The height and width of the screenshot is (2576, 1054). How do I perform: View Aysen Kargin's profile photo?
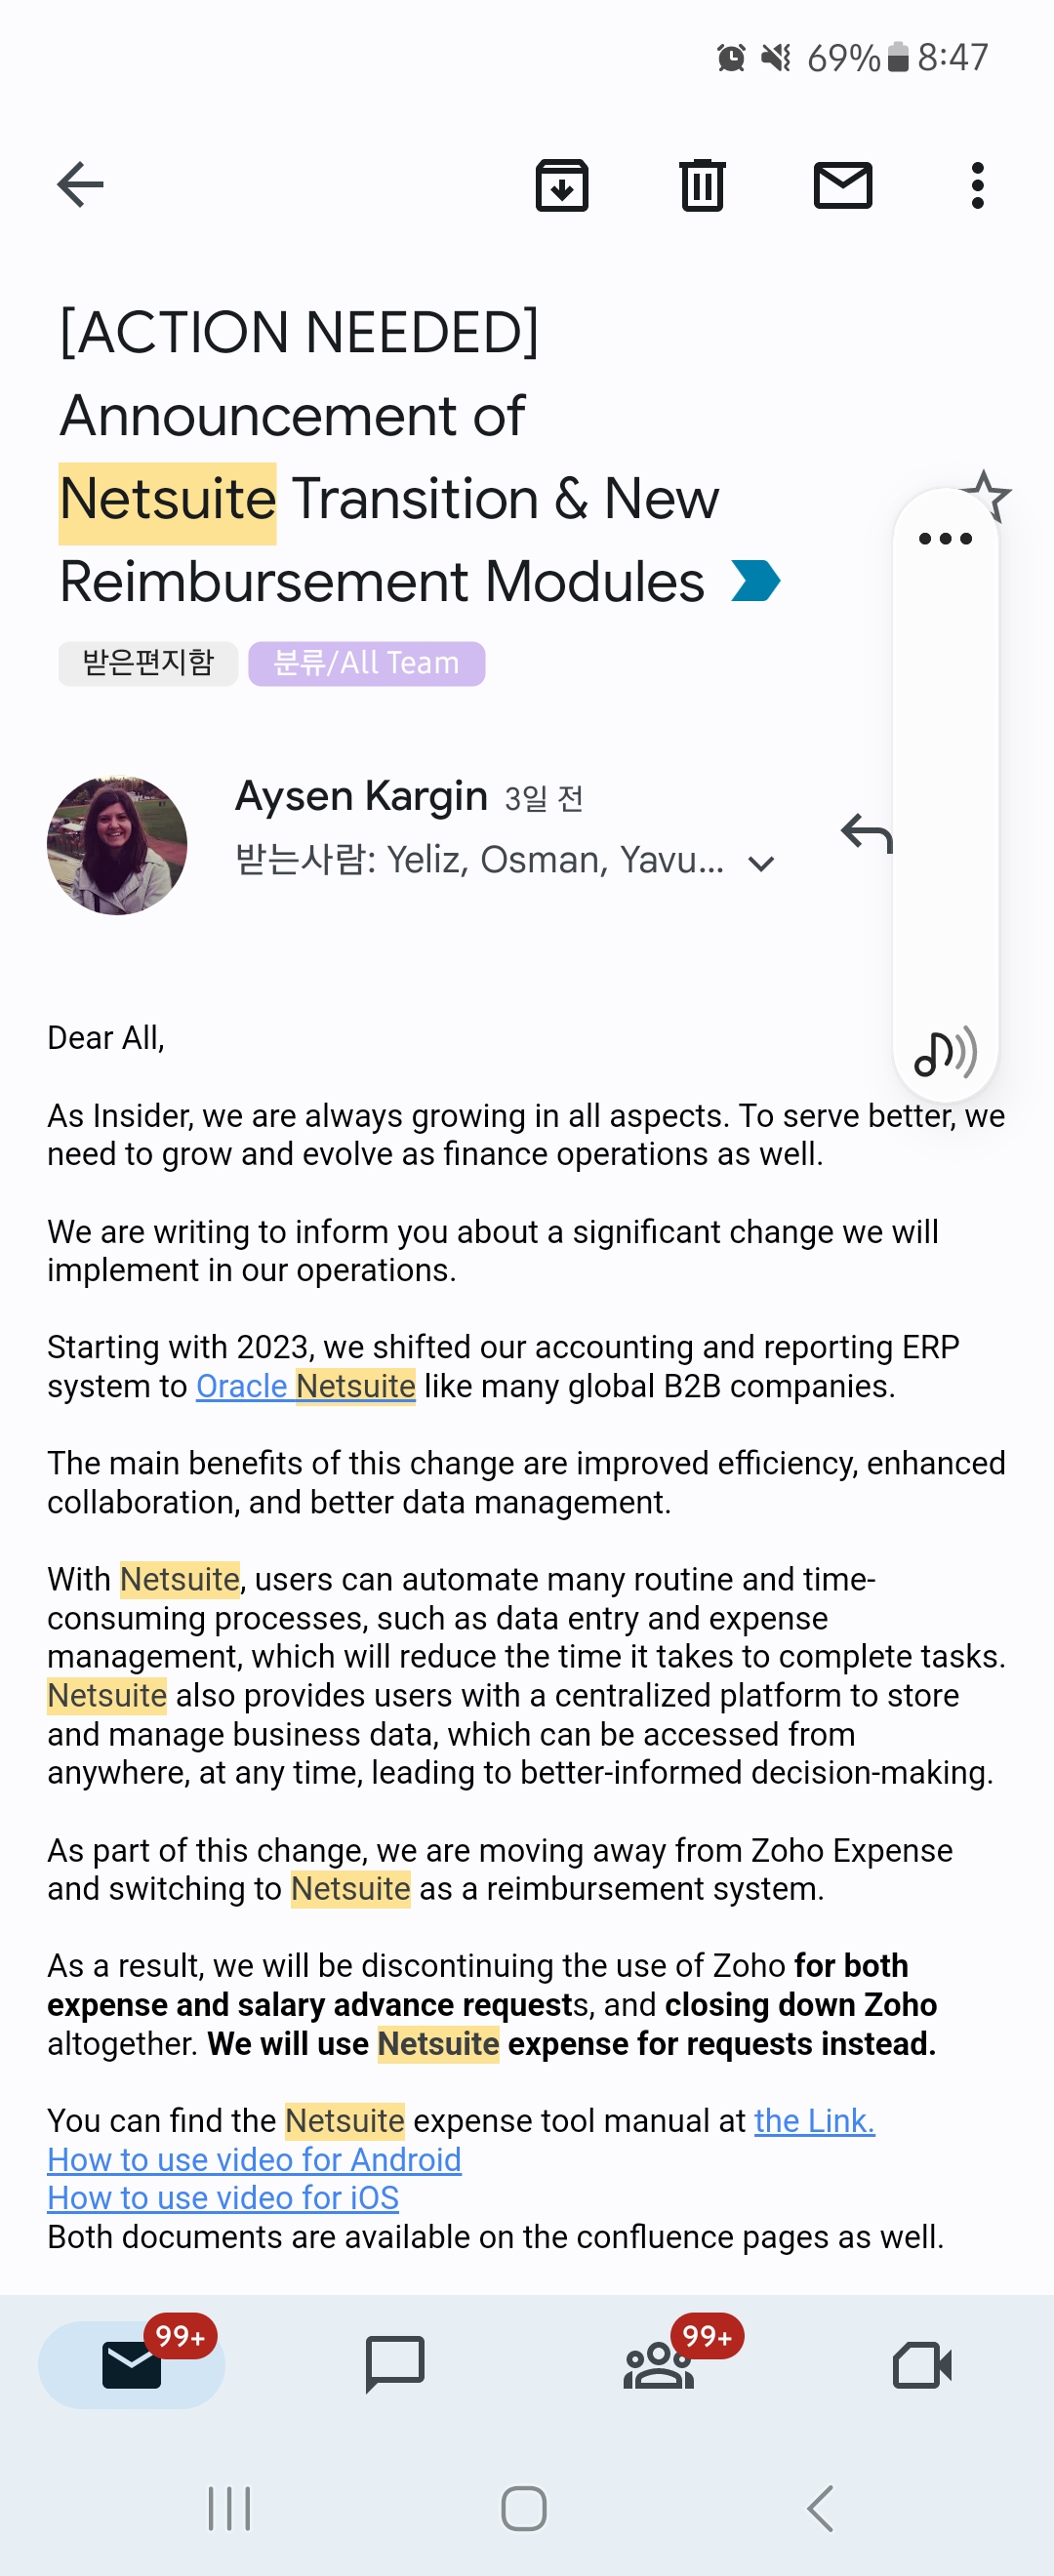click(117, 845)
